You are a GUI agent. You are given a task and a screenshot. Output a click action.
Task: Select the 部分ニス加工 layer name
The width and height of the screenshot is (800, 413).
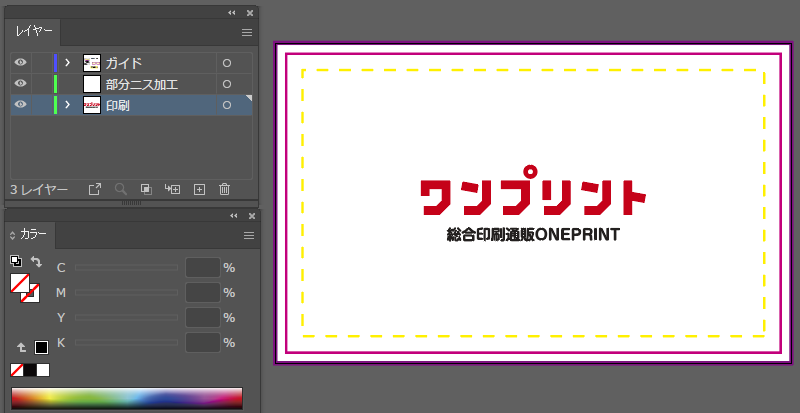(142, 84)
